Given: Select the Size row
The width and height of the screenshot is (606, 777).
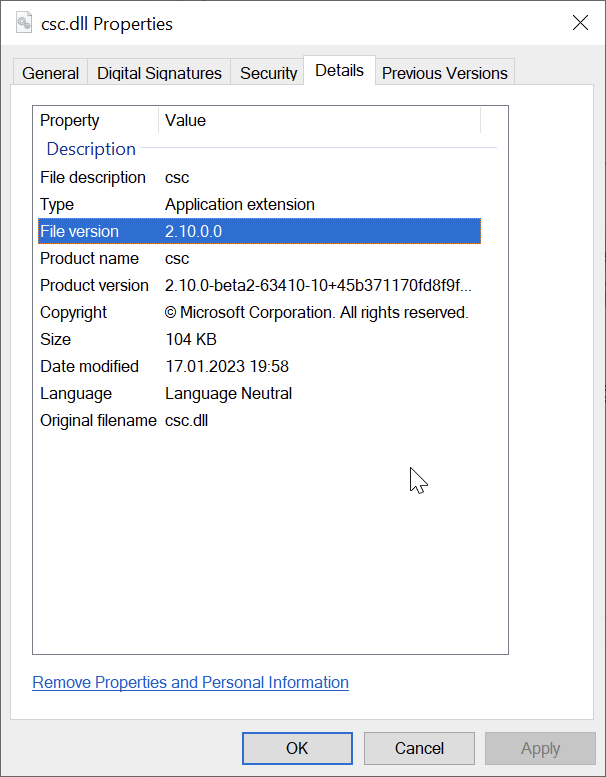Looking at the screenshot, I should point(259,339).
